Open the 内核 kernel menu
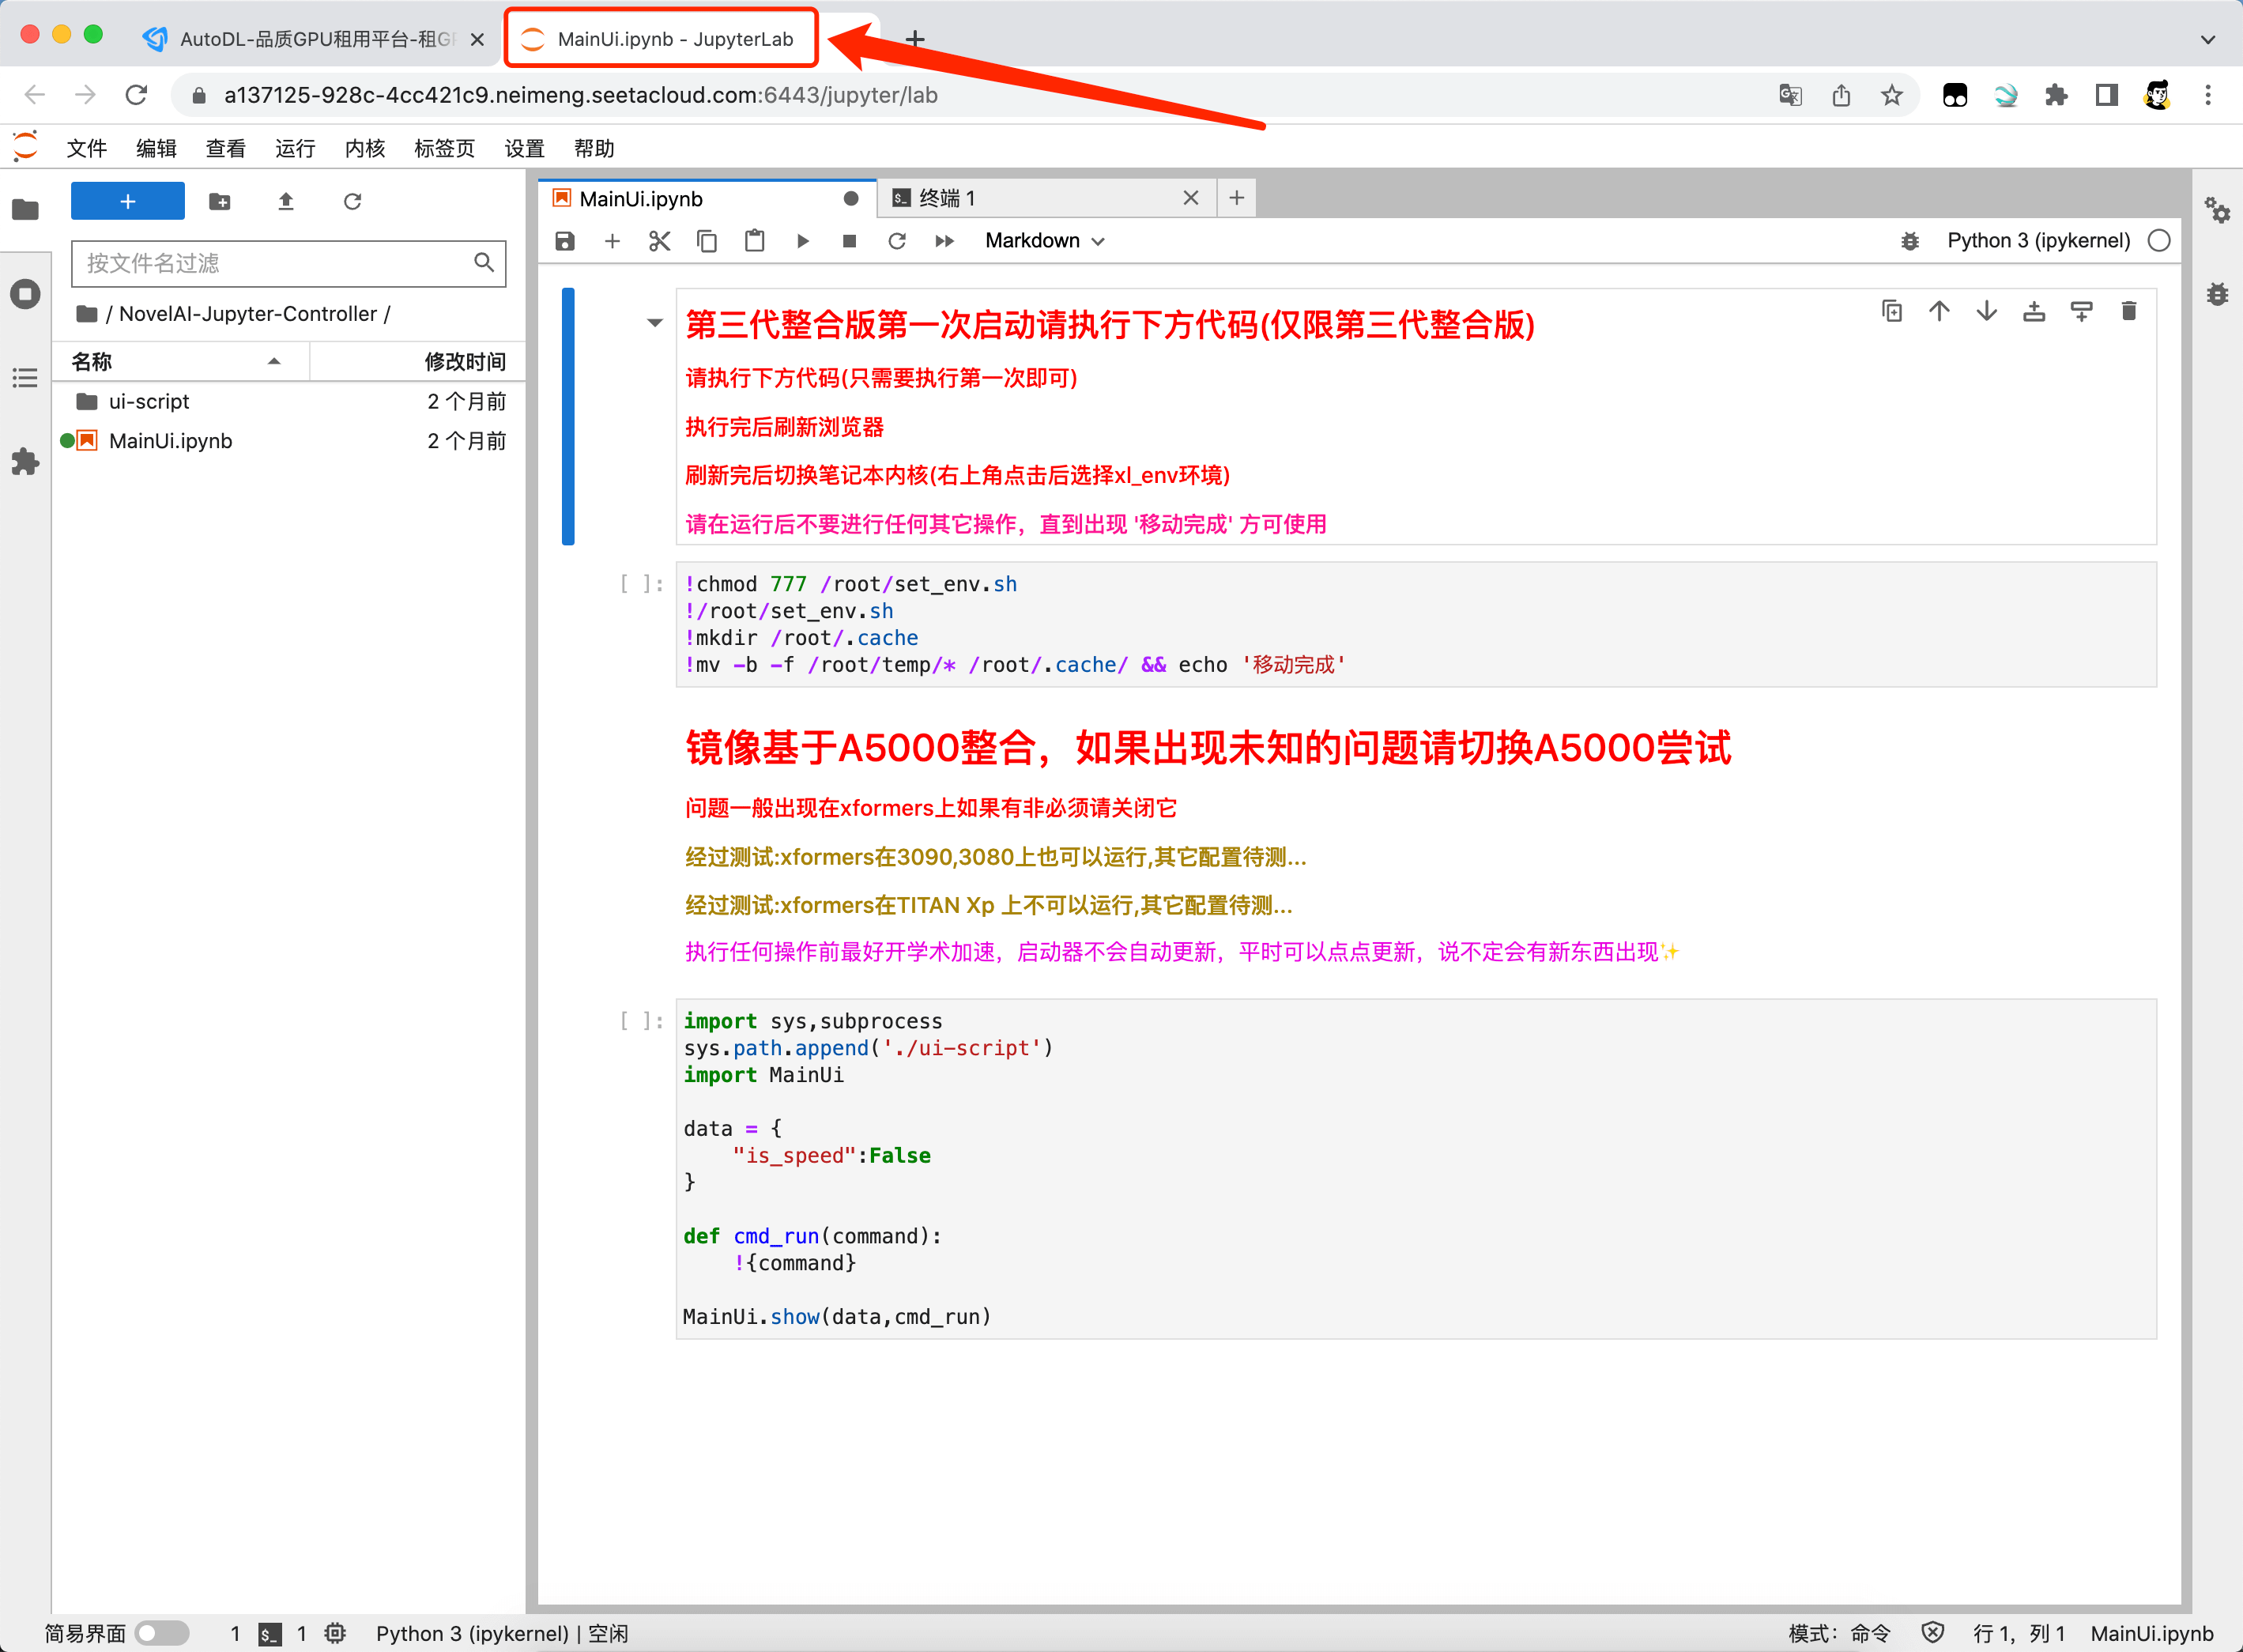 (364, 149)
